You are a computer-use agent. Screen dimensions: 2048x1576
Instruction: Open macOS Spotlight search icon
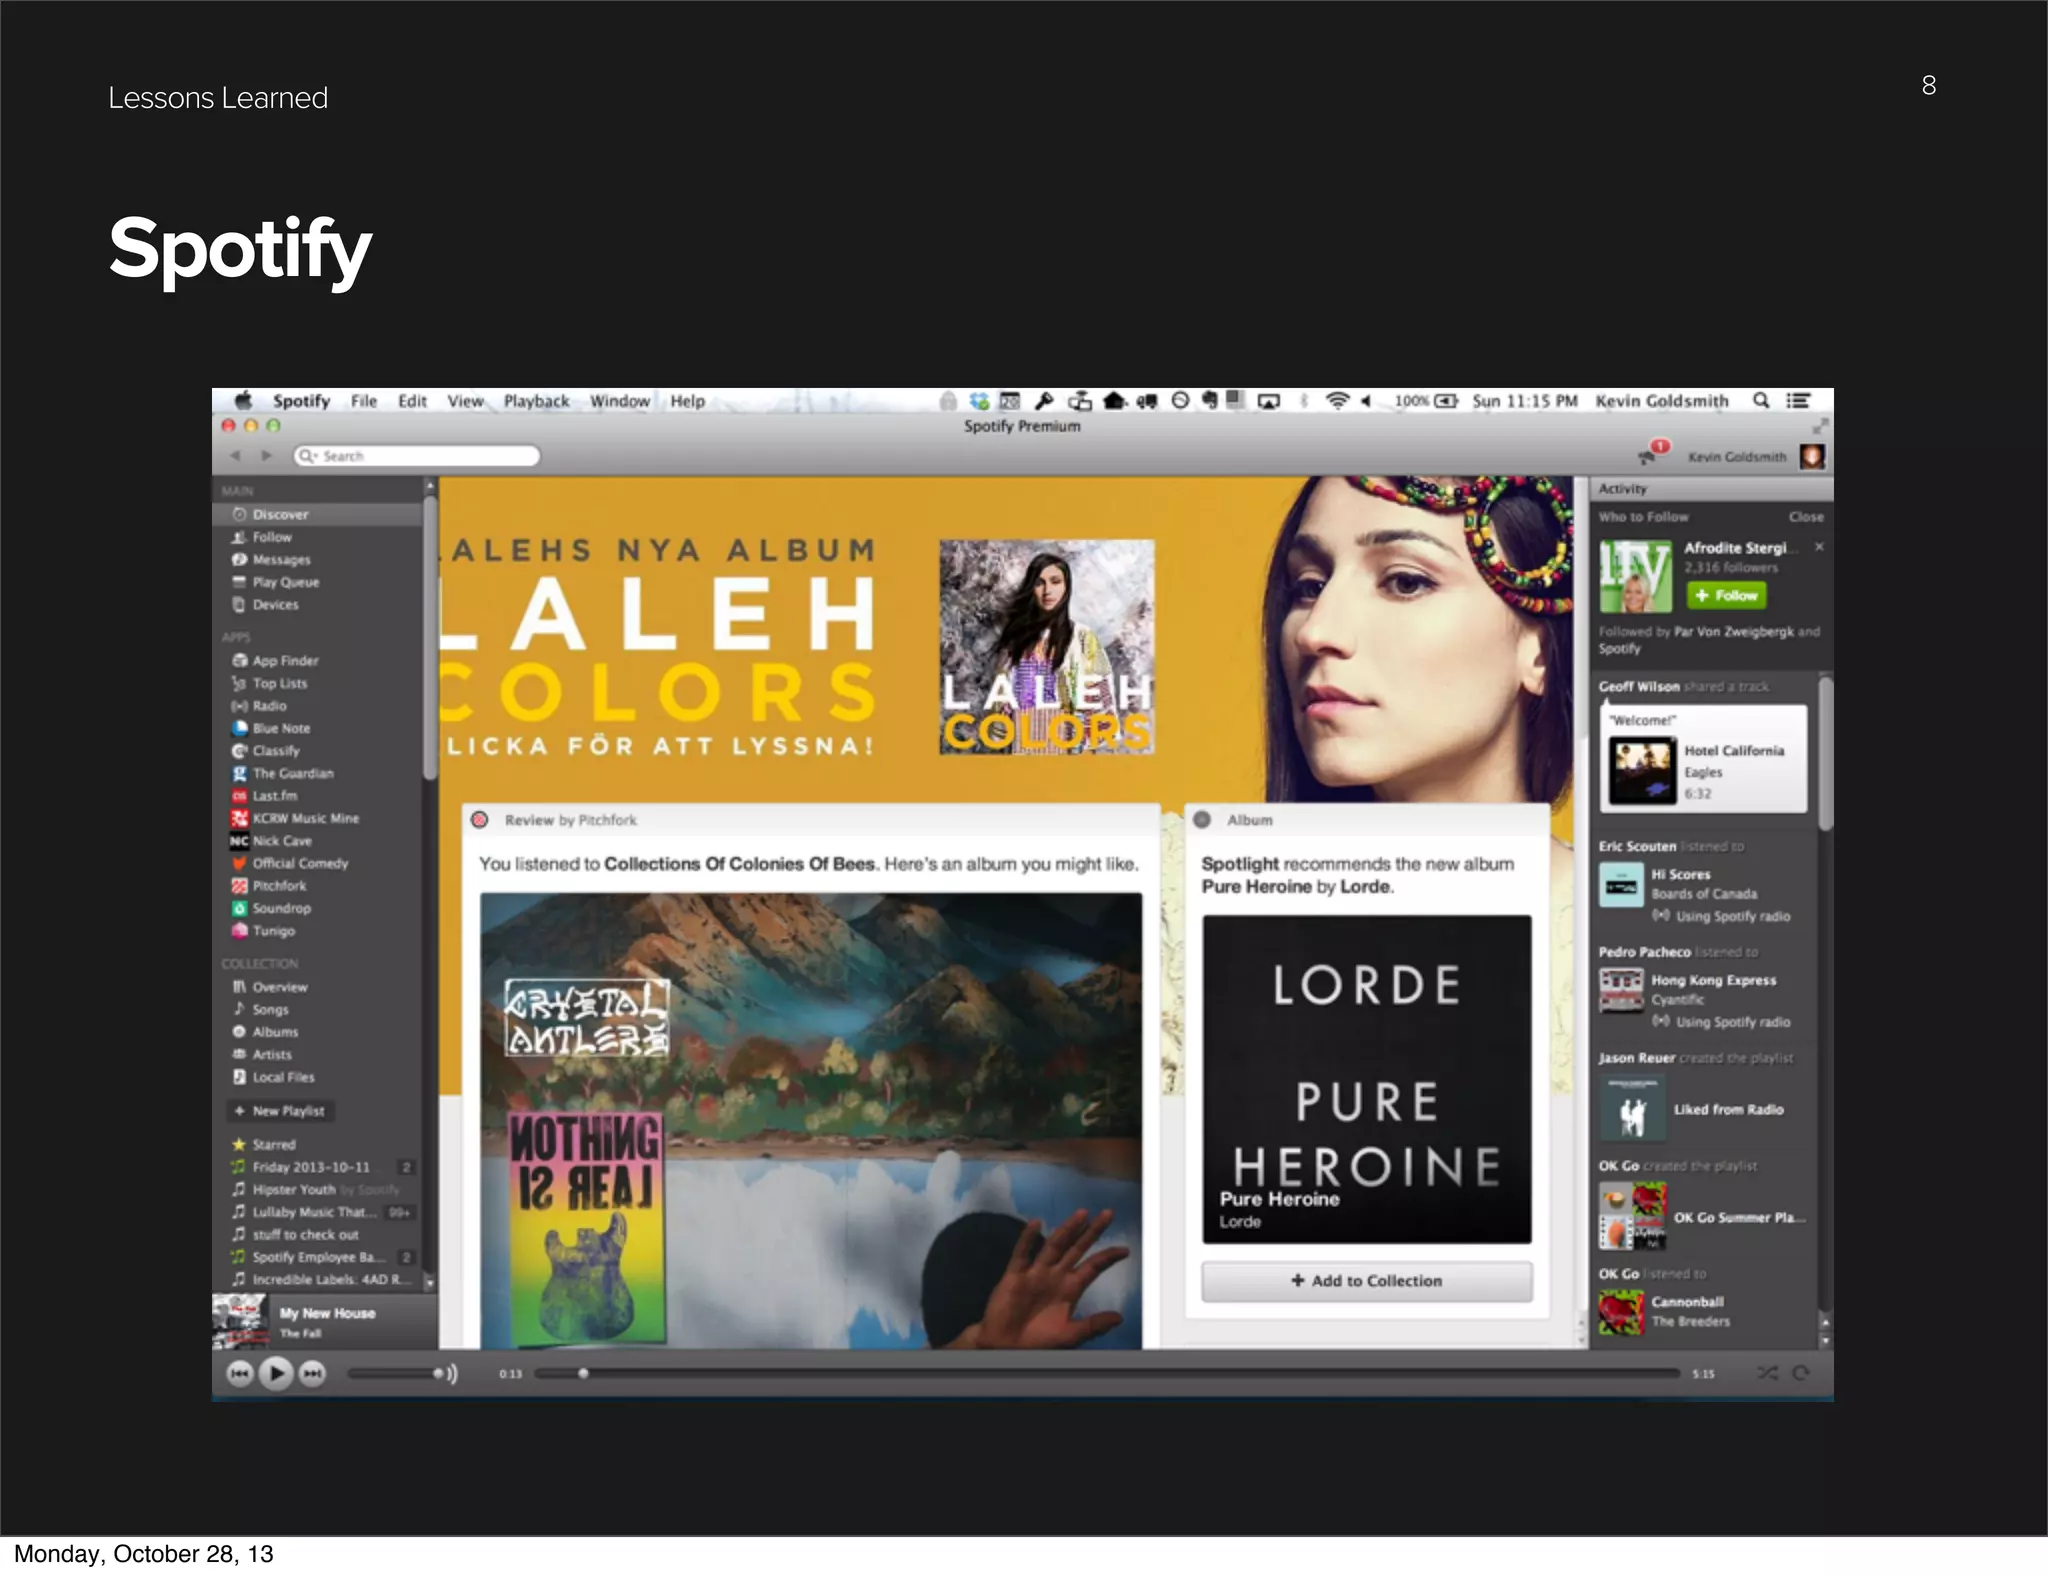point(1761,400)
